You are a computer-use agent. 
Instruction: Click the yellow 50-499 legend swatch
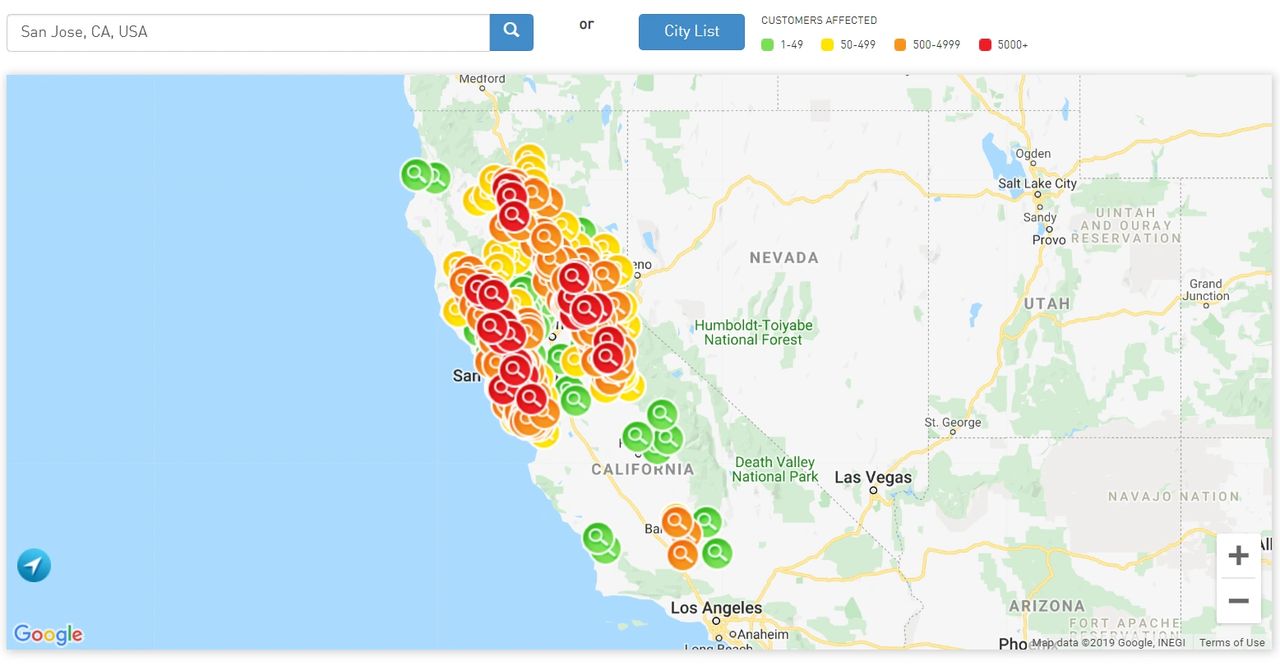pyautogui.click(x=827, y=45)
